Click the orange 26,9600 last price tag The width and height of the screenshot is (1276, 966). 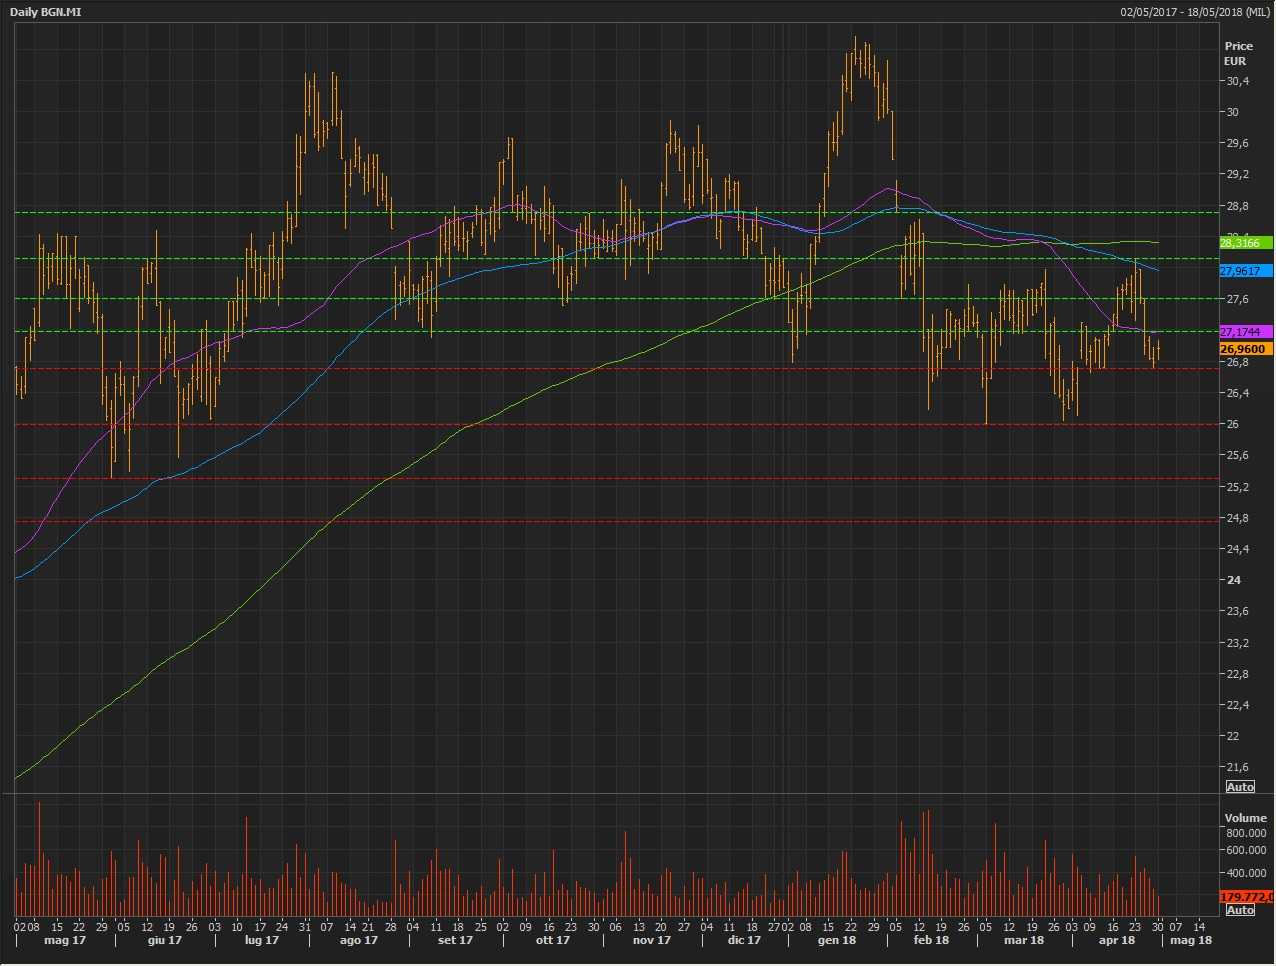coord(1245,349)
